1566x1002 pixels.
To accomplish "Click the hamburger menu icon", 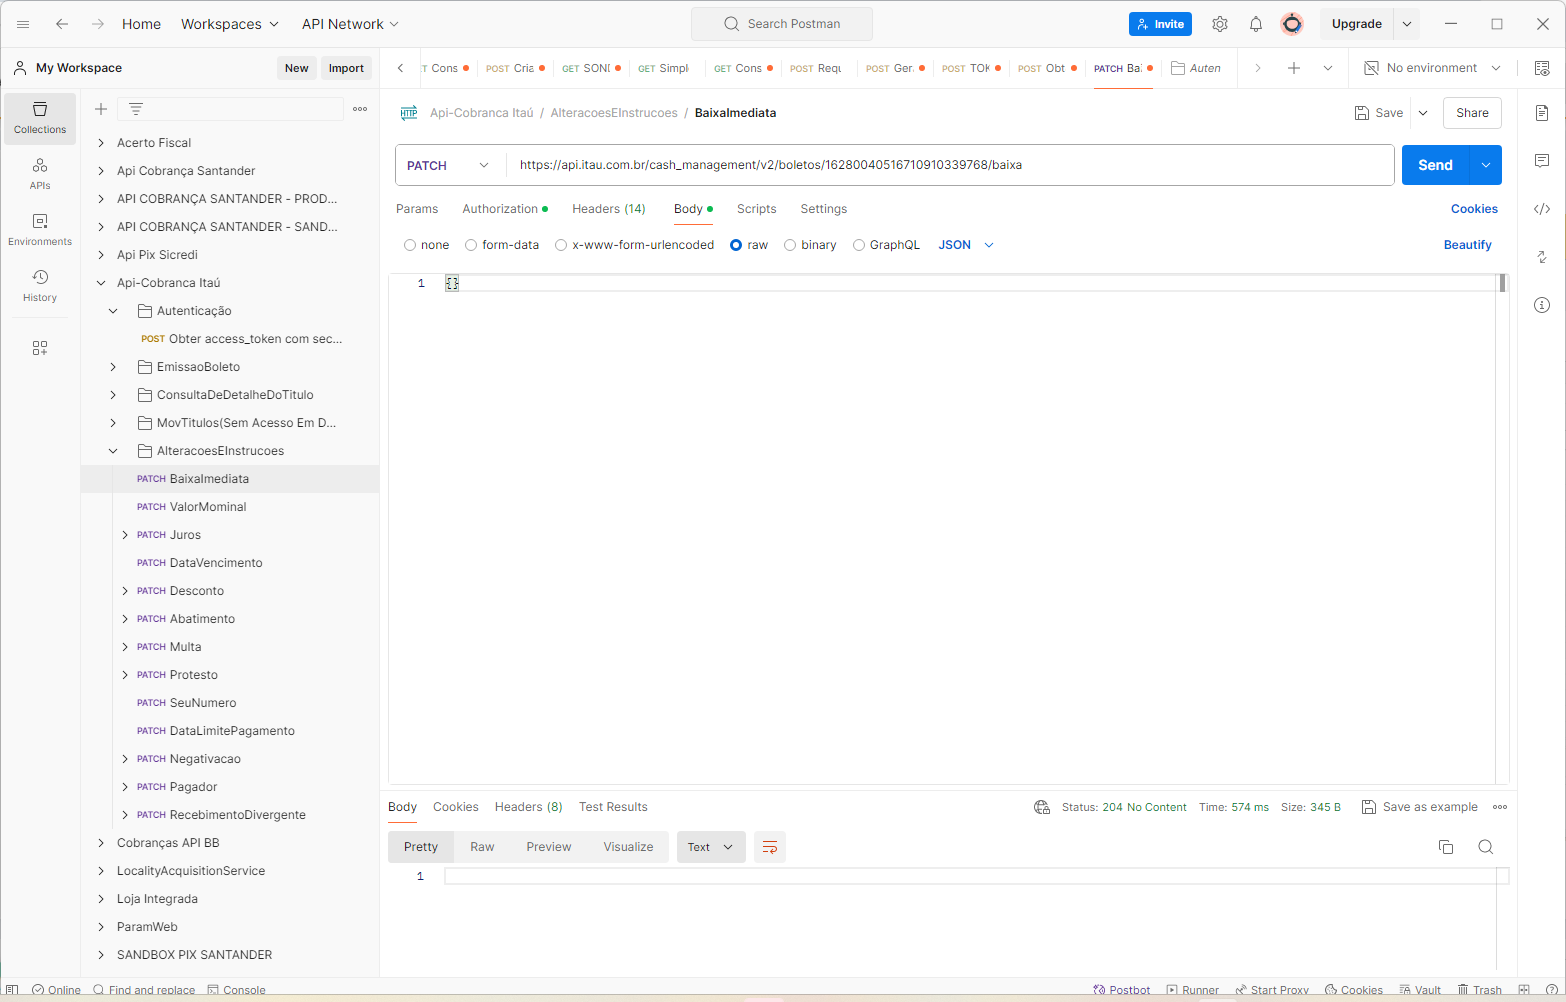I will tap(23, 24).
